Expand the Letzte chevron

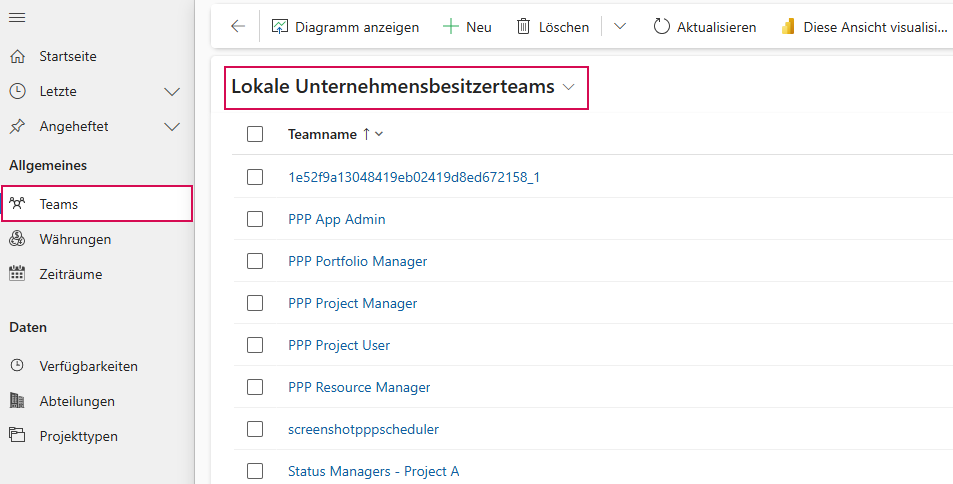173,92
